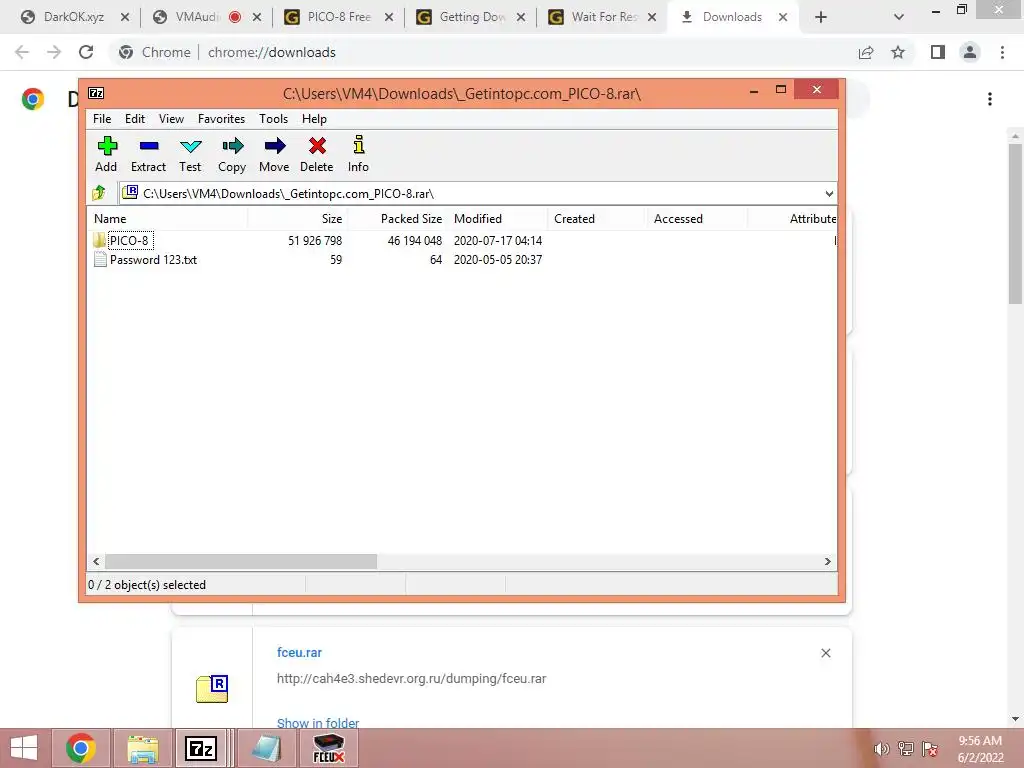Remove fceu.rar from downloads list
1024x768 pixels.
tap(825, 653)
